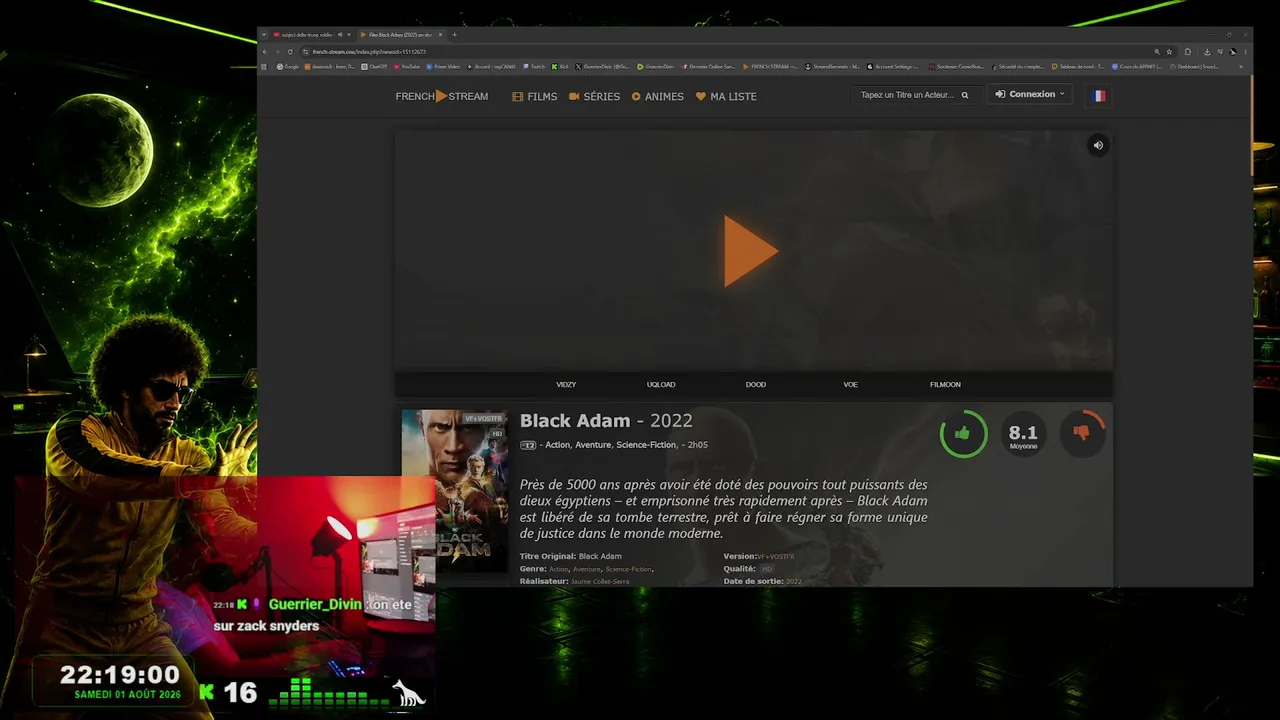Go to French Stream home logo
Viewport: 1280px width, 720px height.
442,96
